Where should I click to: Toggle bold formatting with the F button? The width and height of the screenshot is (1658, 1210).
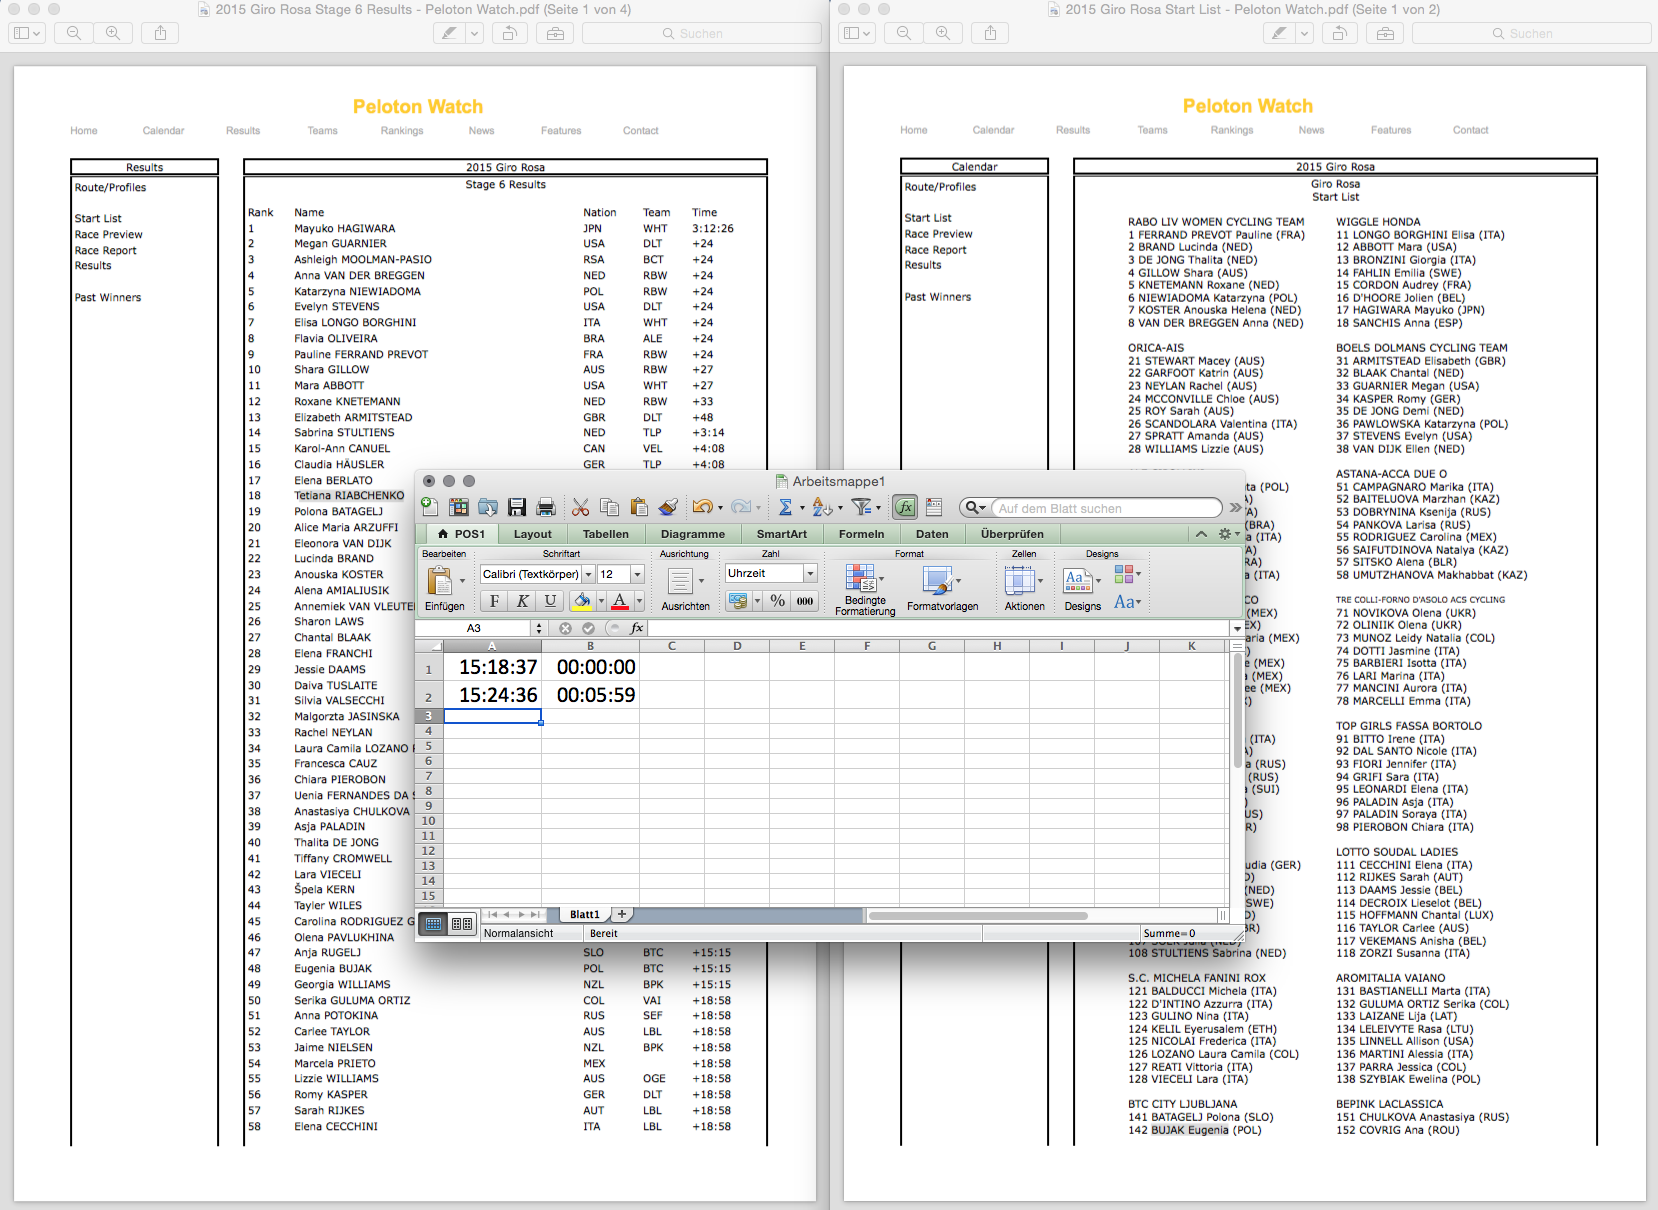click(494, 601)
